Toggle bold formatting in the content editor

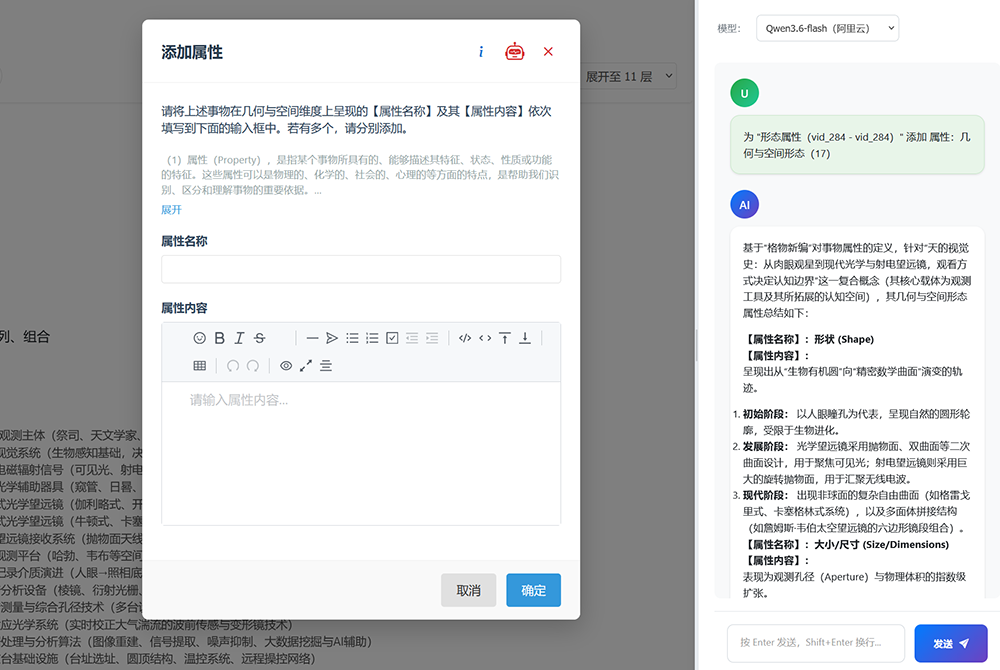(x=219, y=338)
